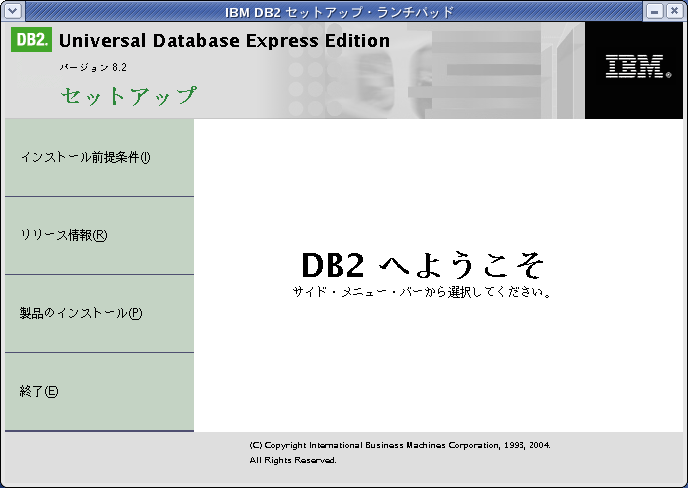This screenshot has width=688, height=488.
Task: Select リリース情報 in the side menu
Action: coord(99,236)
